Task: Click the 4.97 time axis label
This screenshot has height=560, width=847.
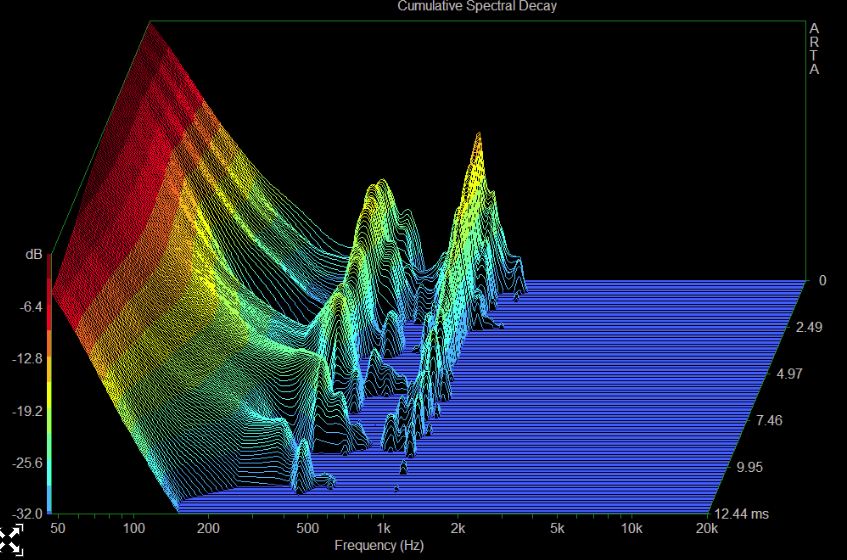Action: [x=789, y=374]
